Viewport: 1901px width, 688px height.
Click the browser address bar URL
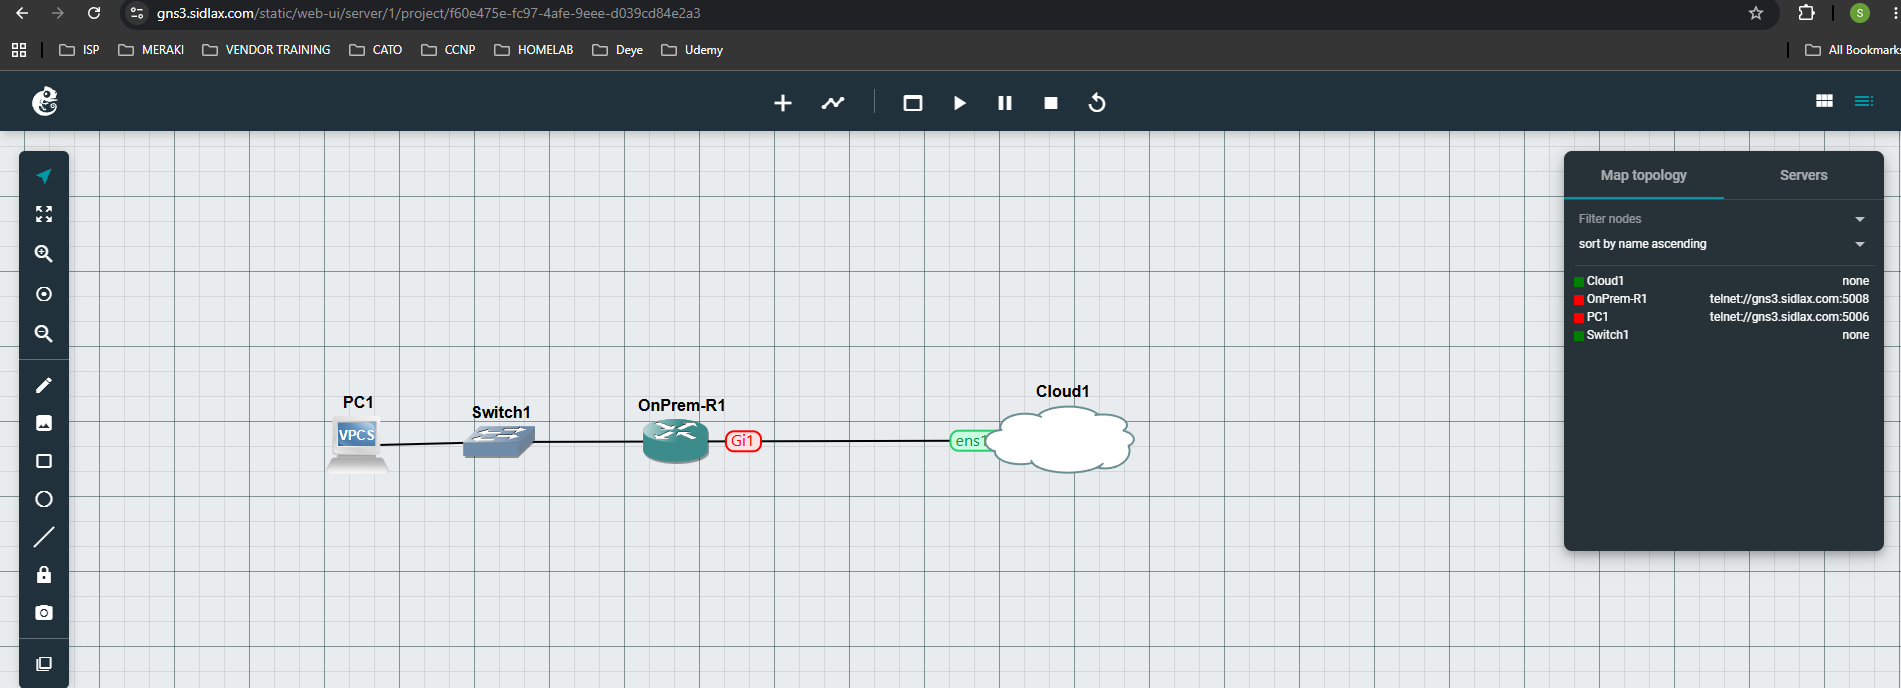pyautogui.click(x=428, y=13)
